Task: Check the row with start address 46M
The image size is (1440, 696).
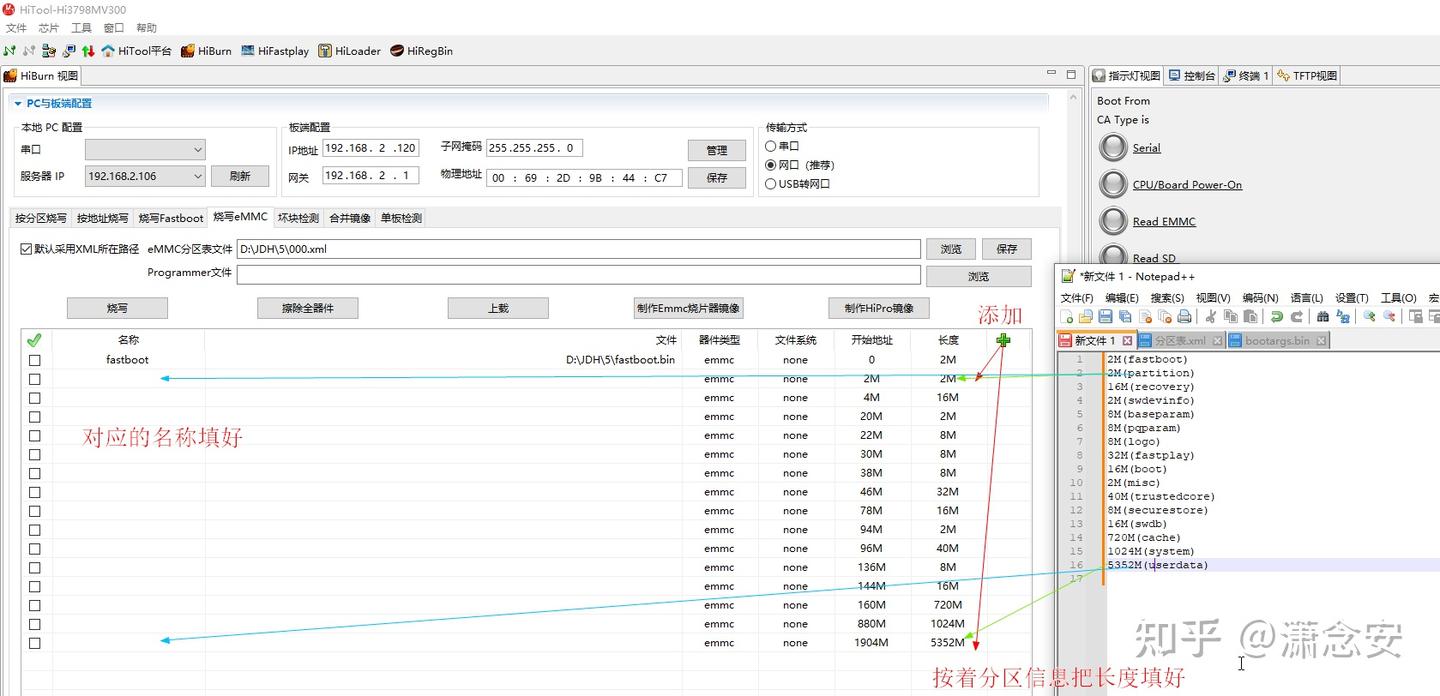Action: [35, 492]
